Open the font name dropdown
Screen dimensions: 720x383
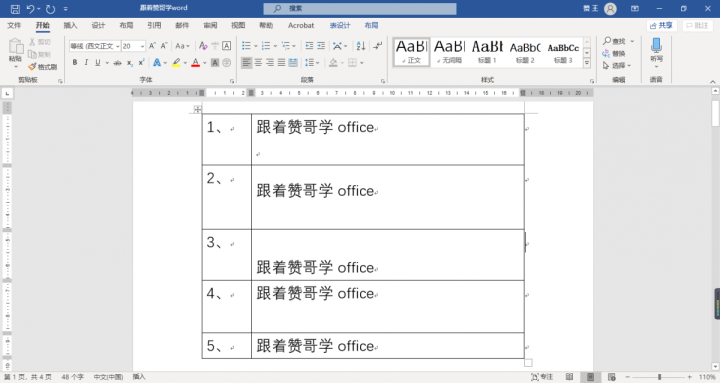coord(118,46)
